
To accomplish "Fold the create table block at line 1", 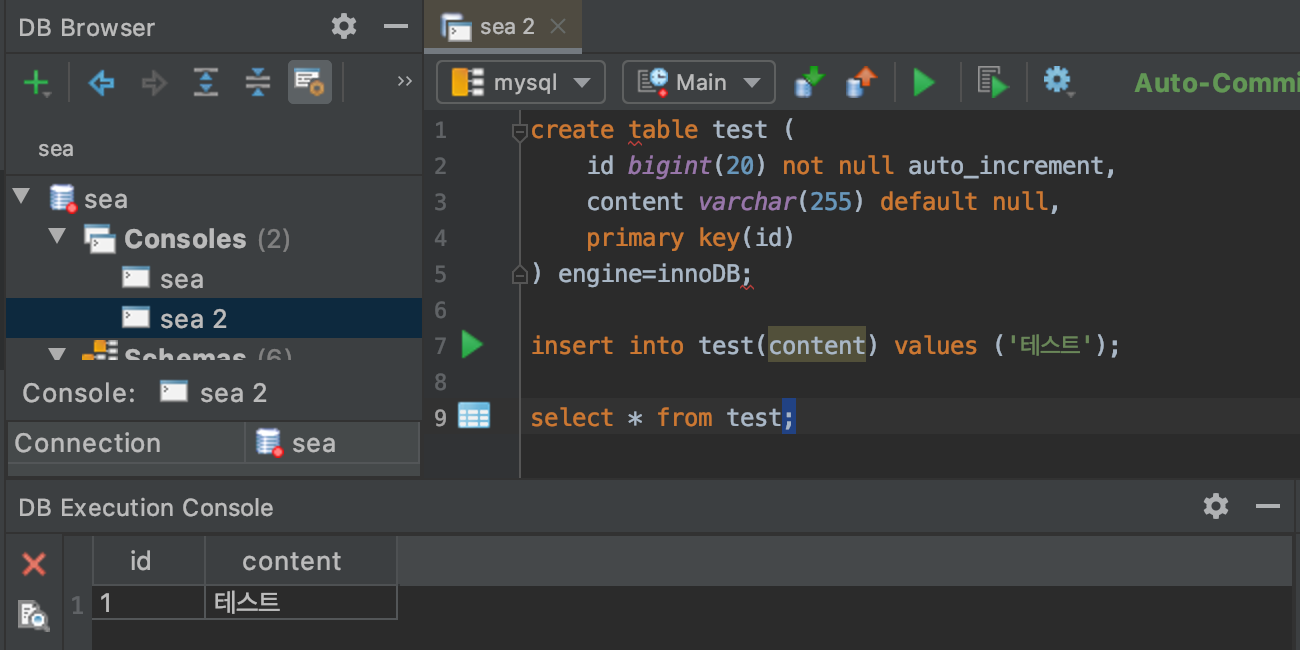I will coord(519,131).
